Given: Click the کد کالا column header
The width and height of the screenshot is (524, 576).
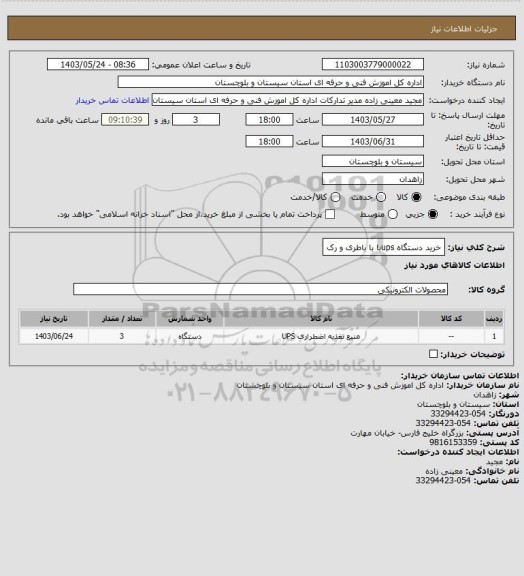Looking at the screenshot, I should [x=451, y=318].
